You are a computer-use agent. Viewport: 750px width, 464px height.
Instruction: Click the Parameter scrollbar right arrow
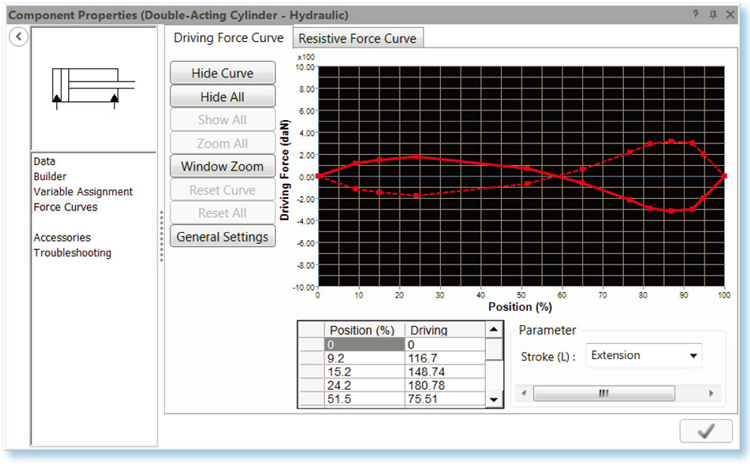click(711, 393)
